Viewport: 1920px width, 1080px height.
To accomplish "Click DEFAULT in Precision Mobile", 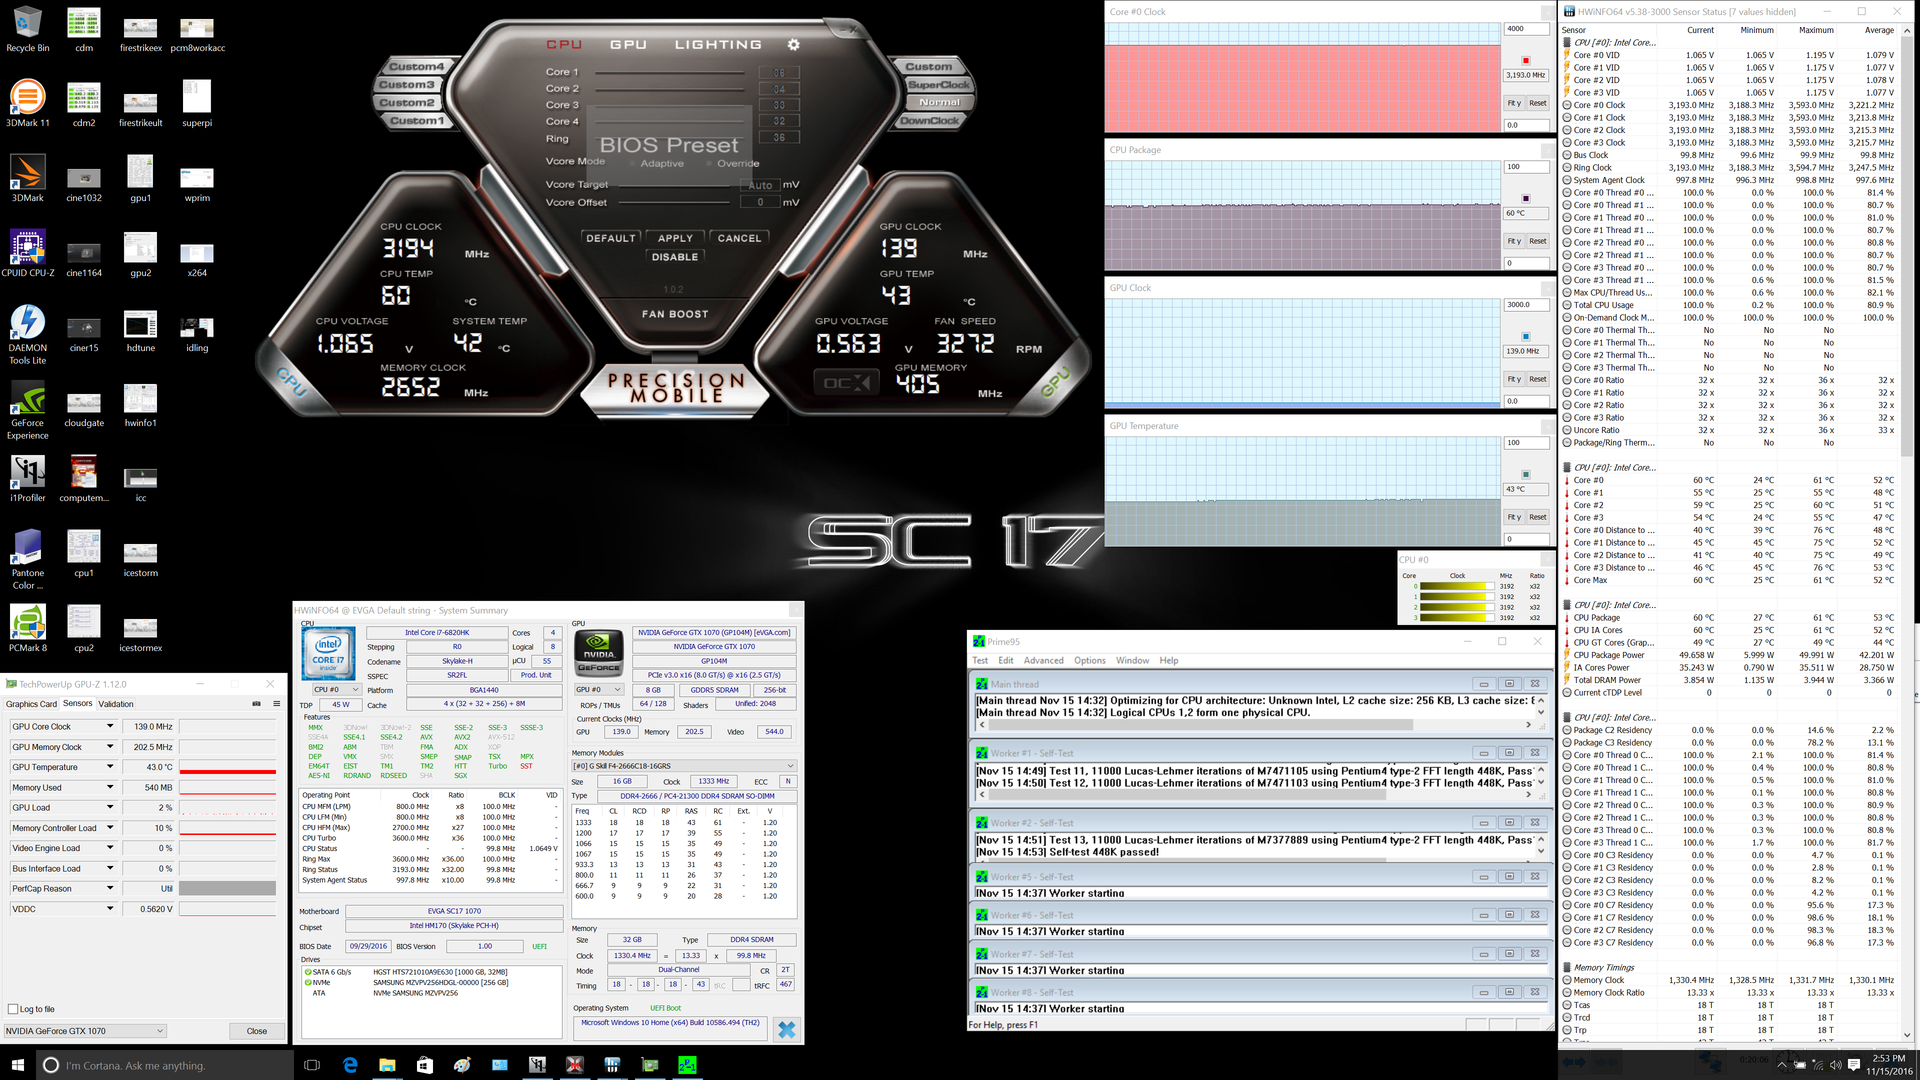I will (611, 238).
